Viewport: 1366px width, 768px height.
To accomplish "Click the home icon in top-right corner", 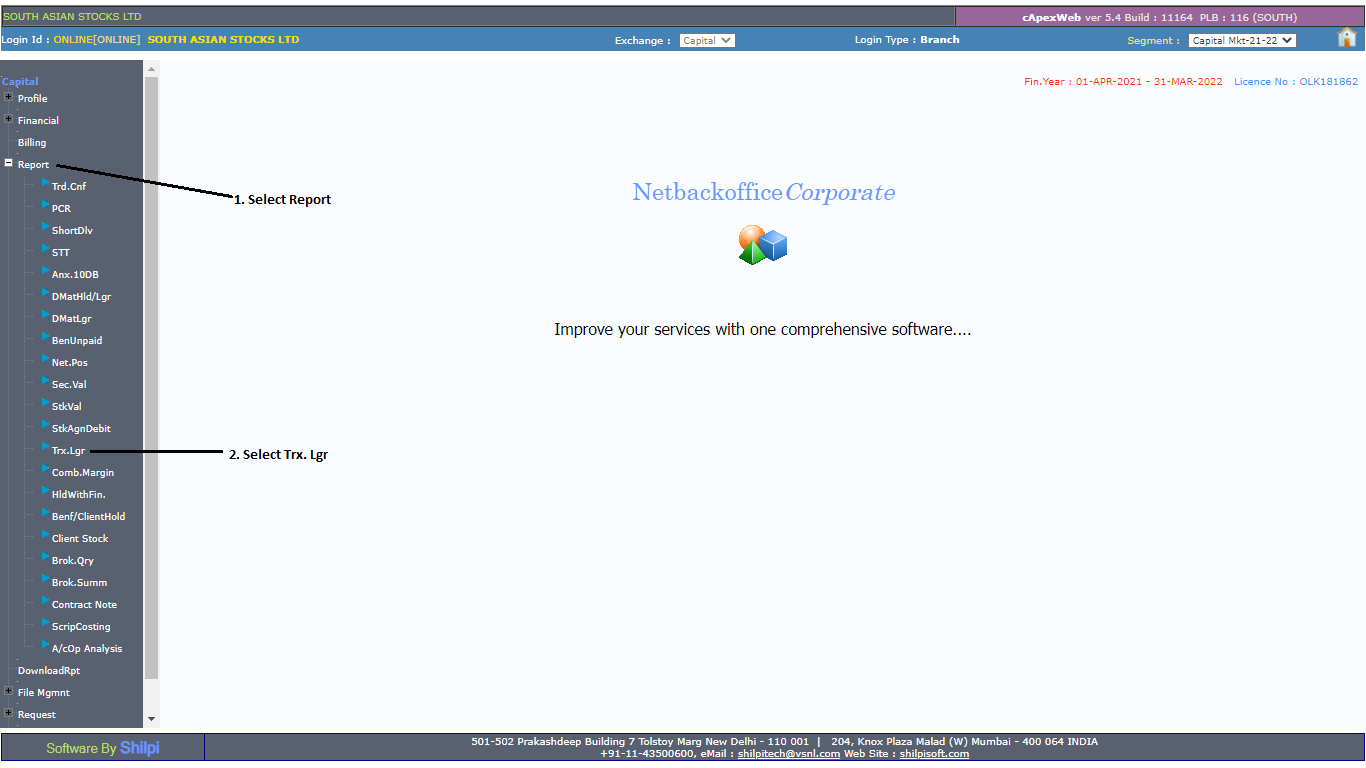I will point(1346,38).
